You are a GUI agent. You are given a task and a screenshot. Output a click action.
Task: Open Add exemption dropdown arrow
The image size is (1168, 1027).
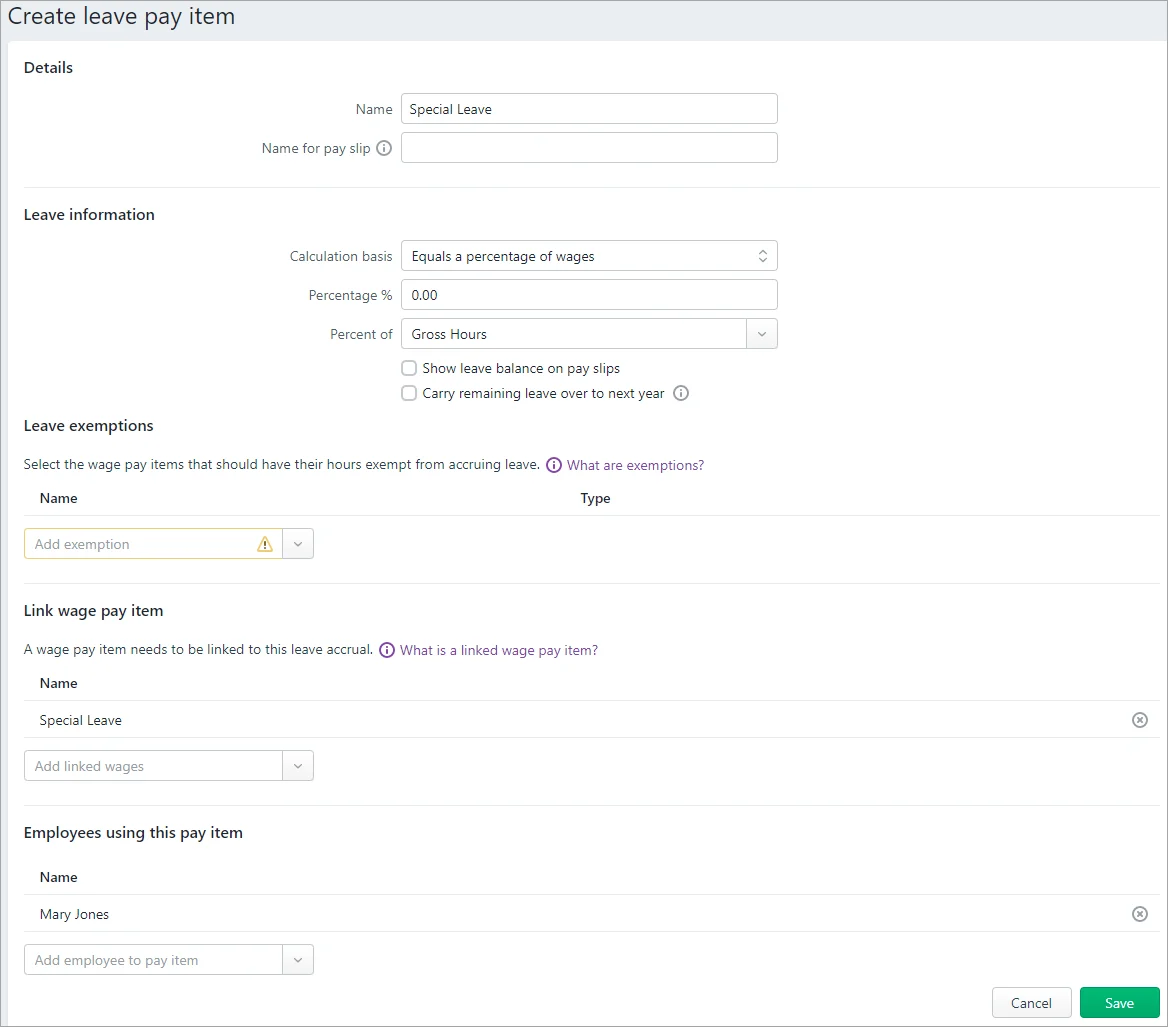click(x=298, y=544)
